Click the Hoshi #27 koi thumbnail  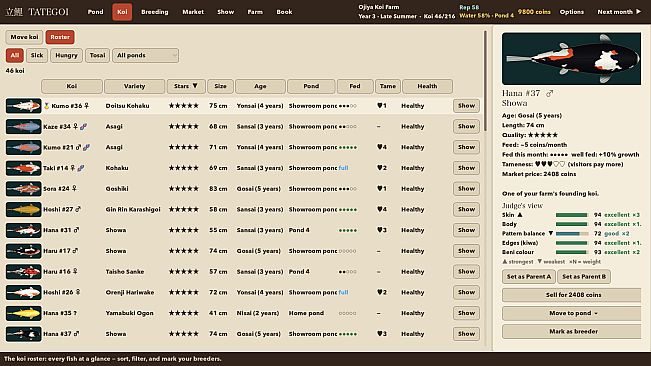tap(24, 210)
